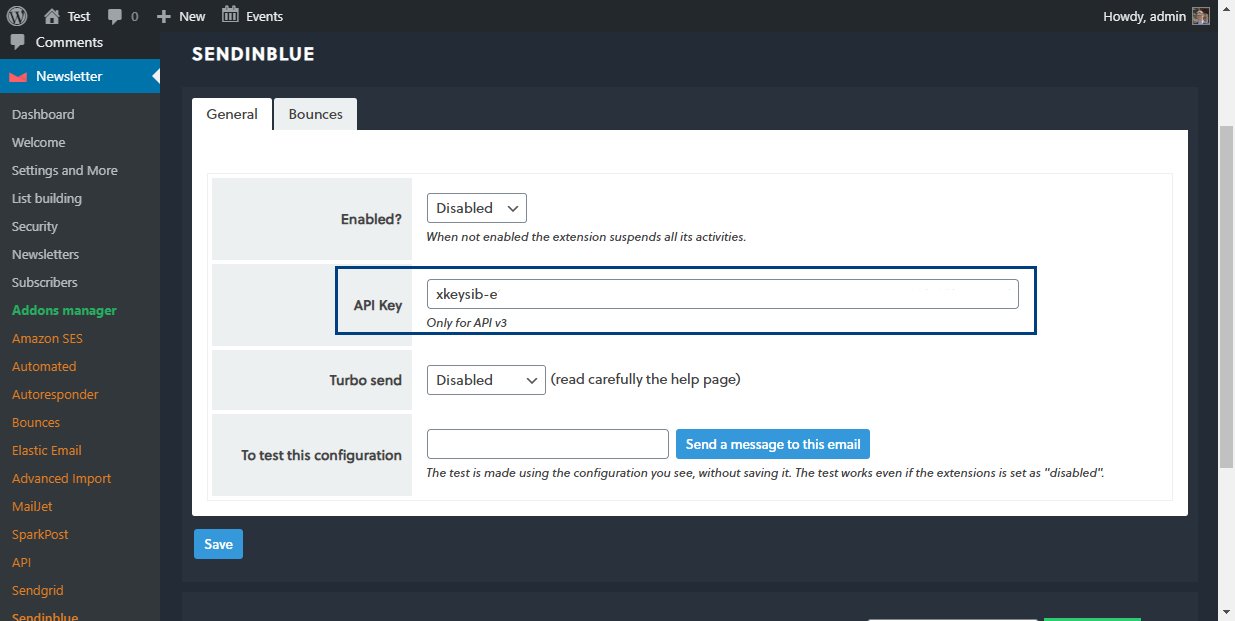Open the Security settings page

point(34,226)
